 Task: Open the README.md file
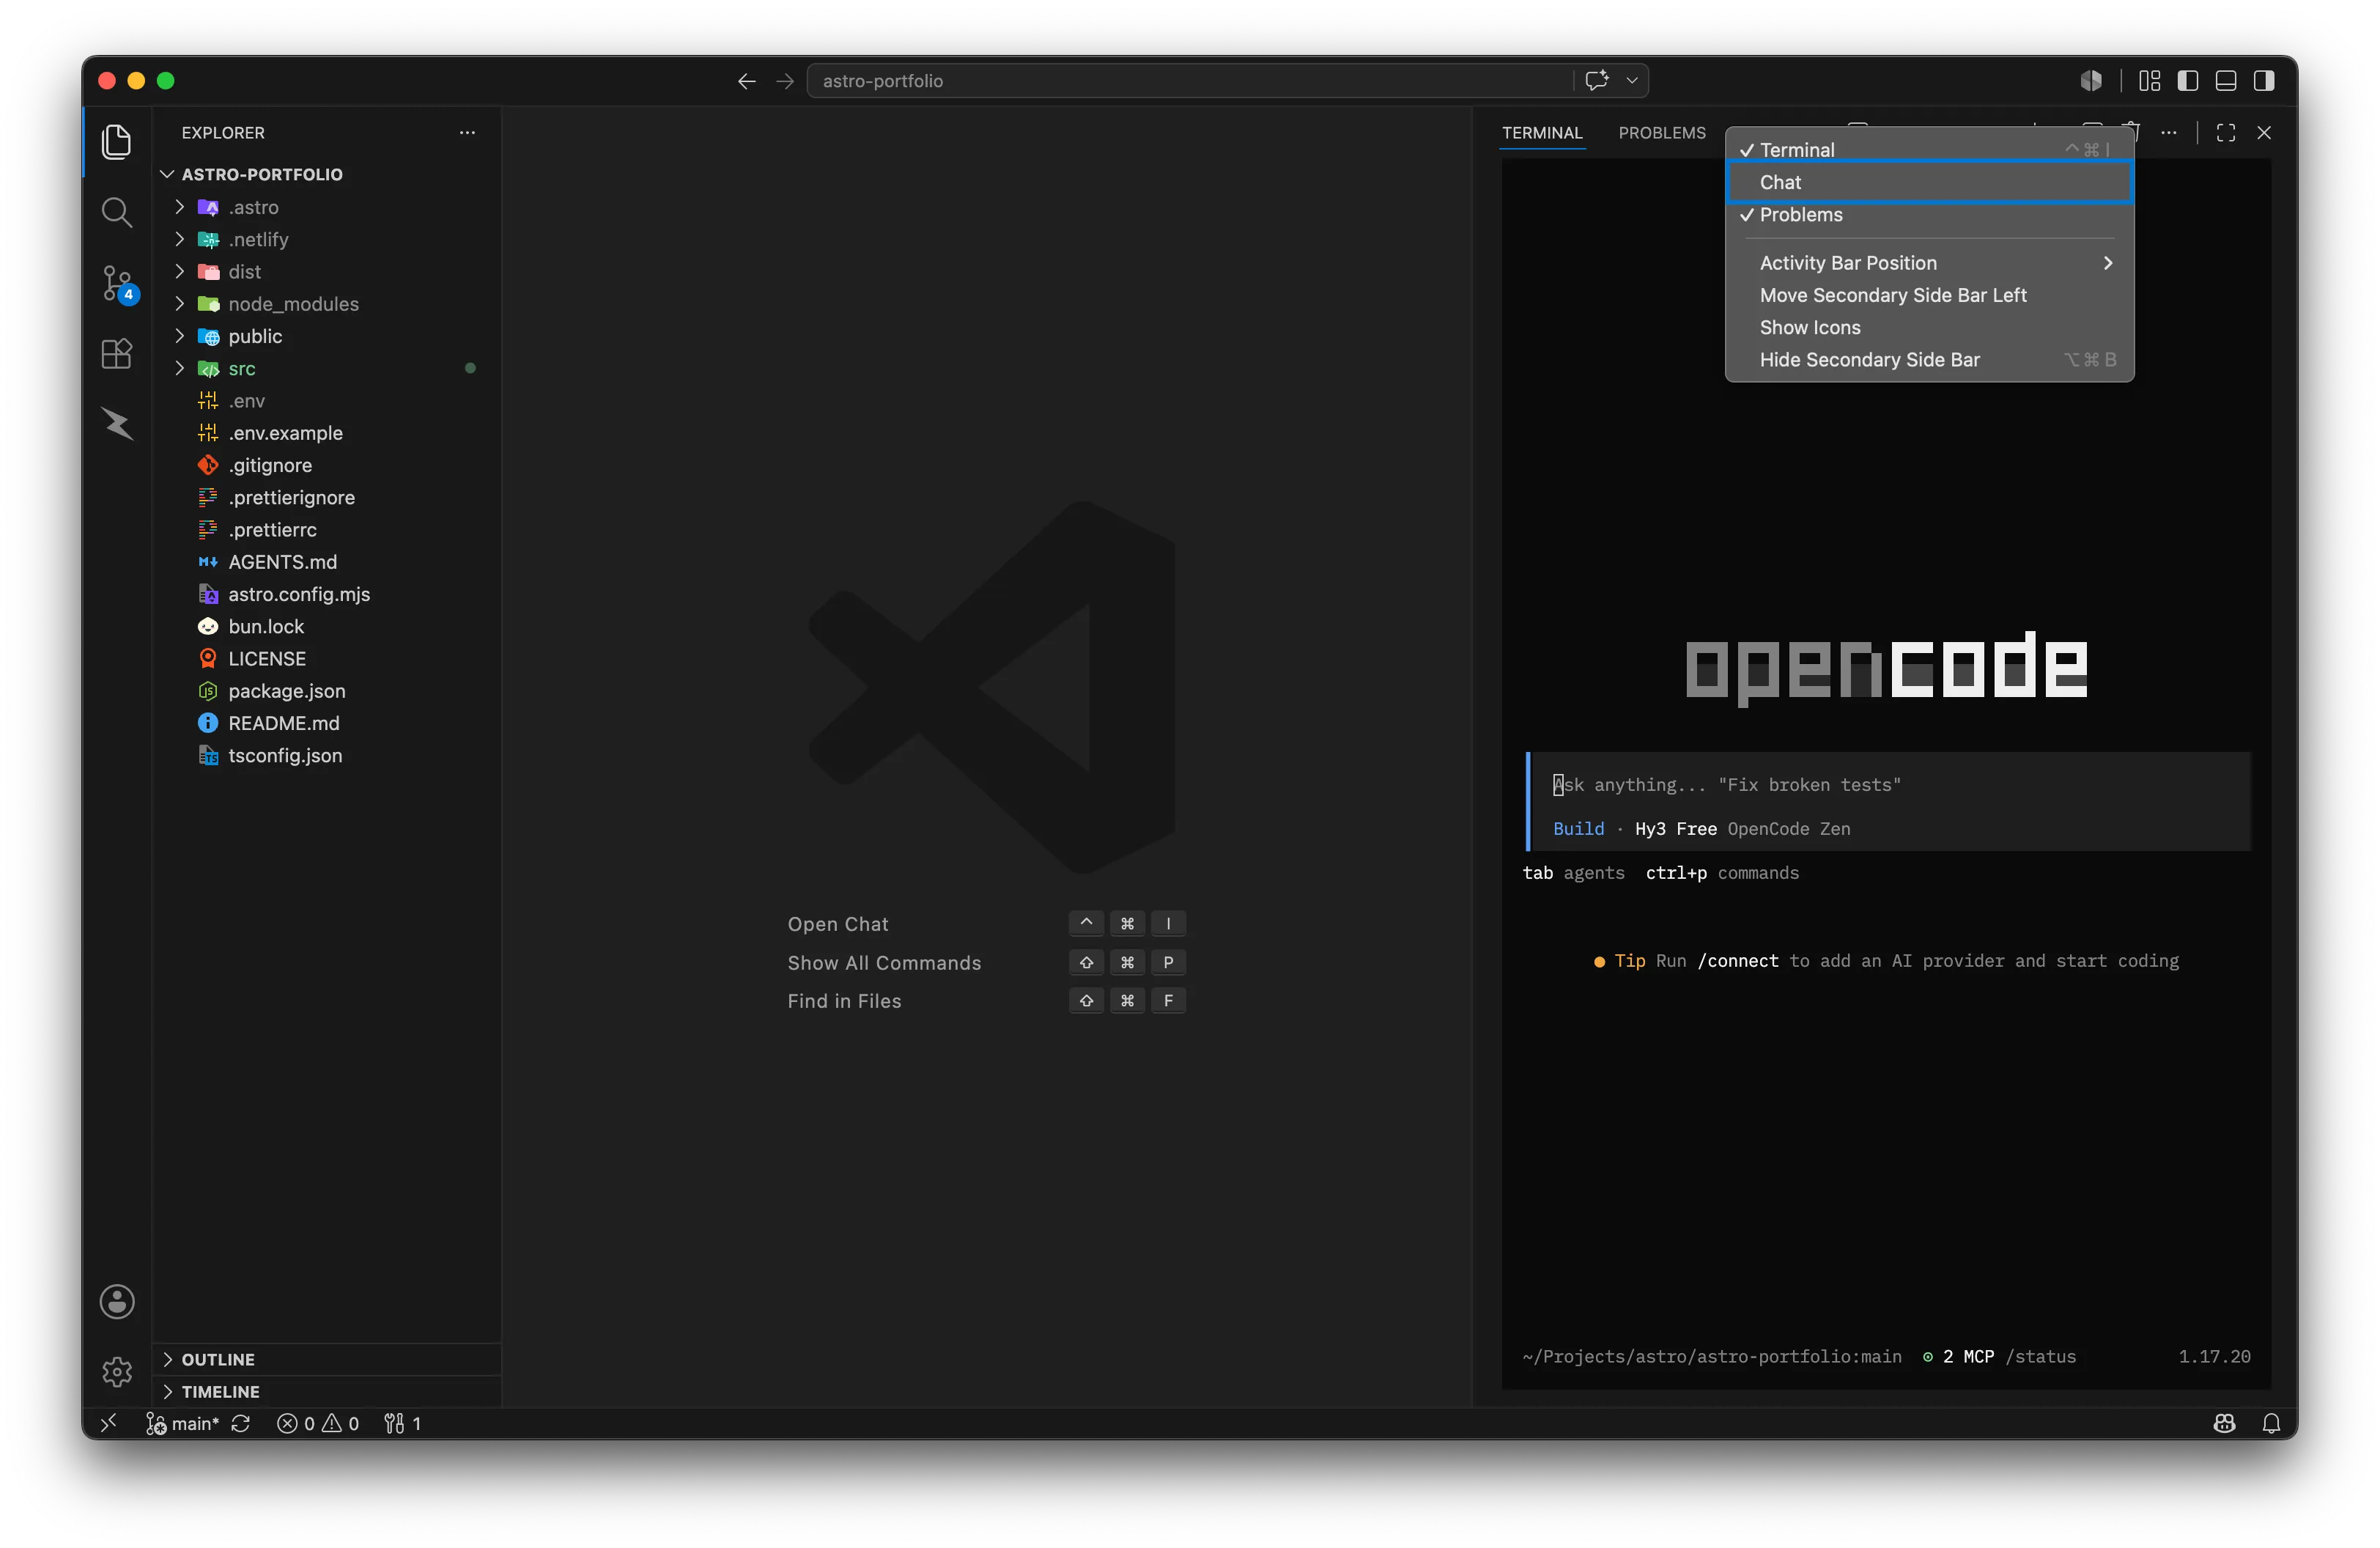pyautogui.click(x=327, y=723)
